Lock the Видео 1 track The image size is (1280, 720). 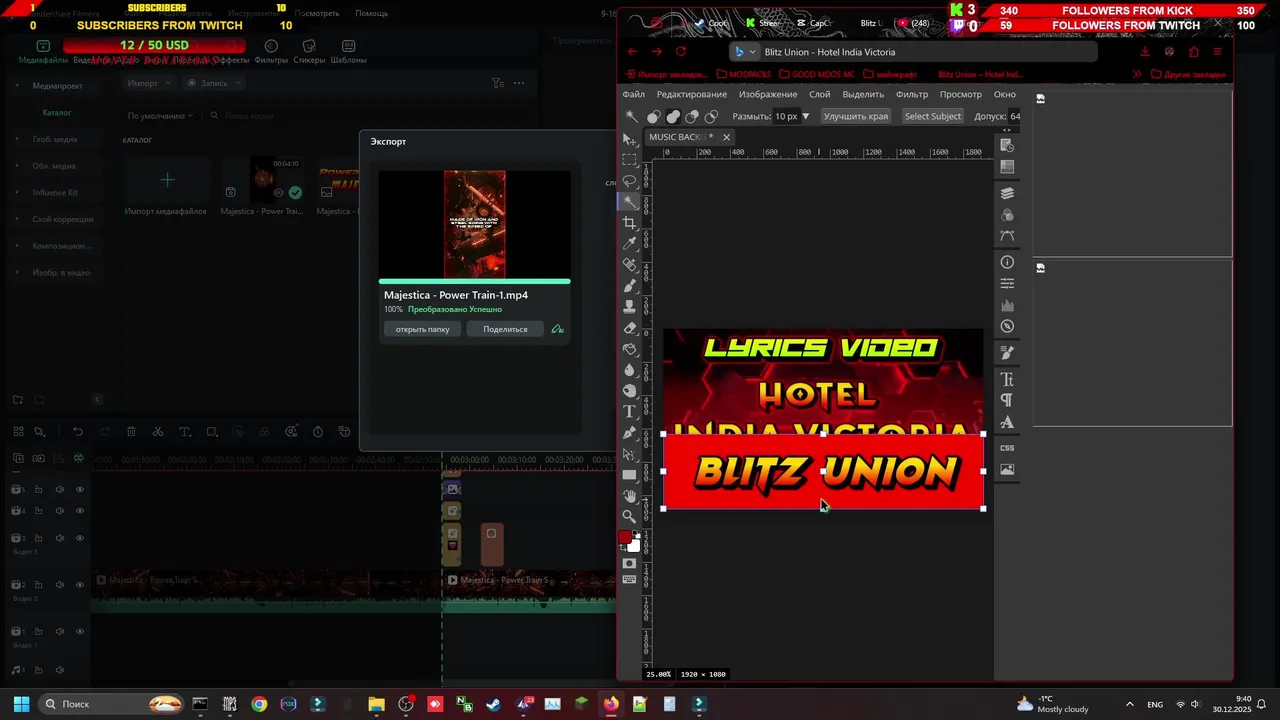[39, 632]
